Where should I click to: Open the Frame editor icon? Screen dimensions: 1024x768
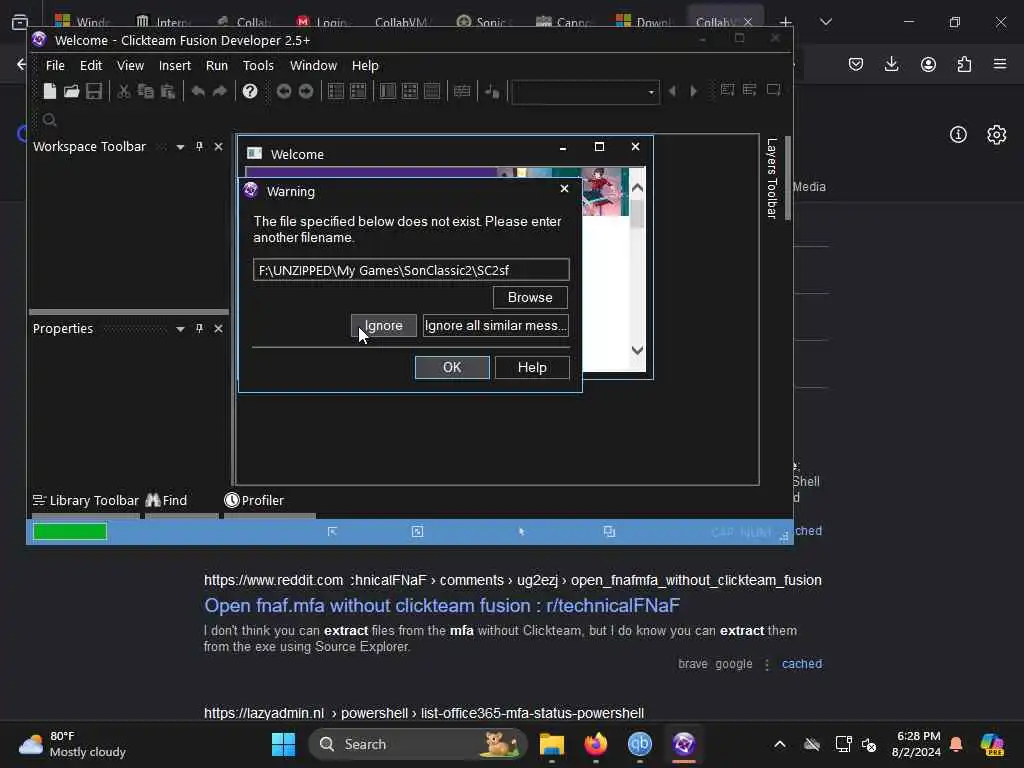tap(358, 91)
